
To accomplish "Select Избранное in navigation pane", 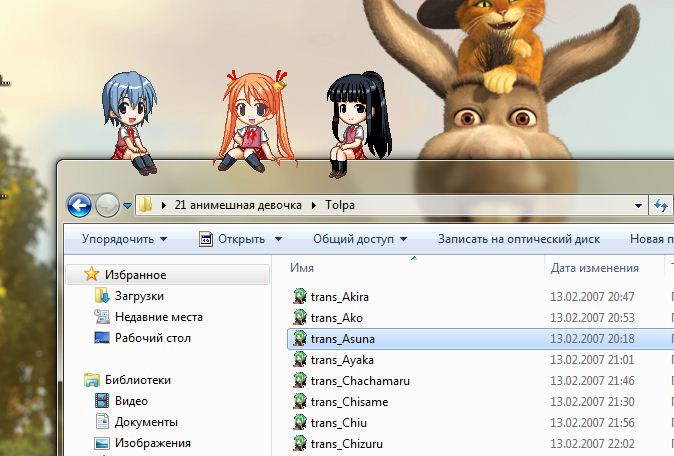I will pyautogui.click(x=135, y=275).
